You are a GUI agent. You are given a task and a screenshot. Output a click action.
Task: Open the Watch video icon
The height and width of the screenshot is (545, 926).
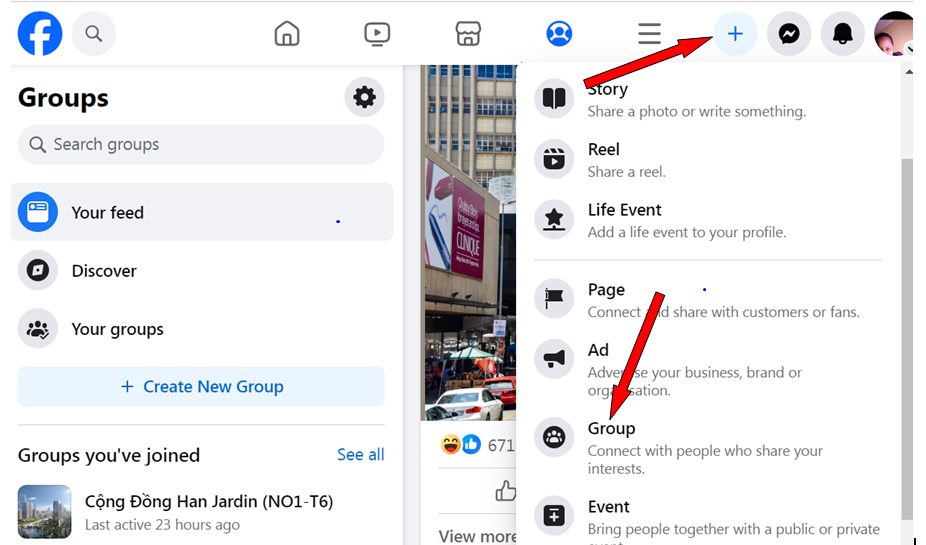377,34
